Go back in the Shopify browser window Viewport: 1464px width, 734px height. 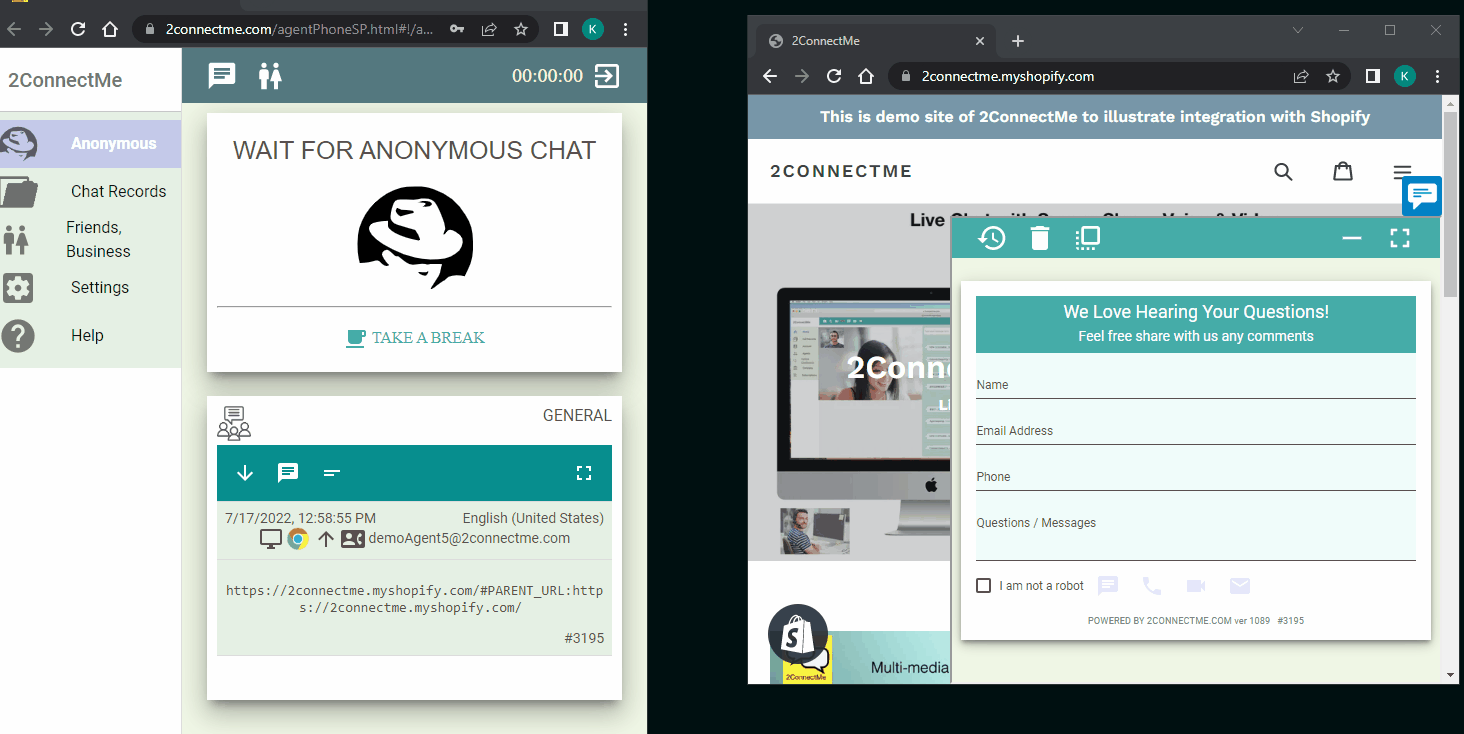(770, 76)
